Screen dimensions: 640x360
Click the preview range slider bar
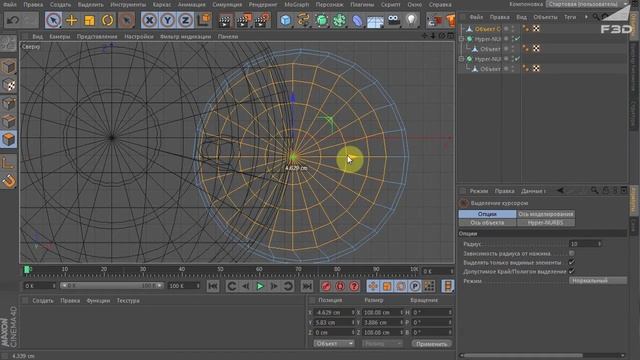111,286
